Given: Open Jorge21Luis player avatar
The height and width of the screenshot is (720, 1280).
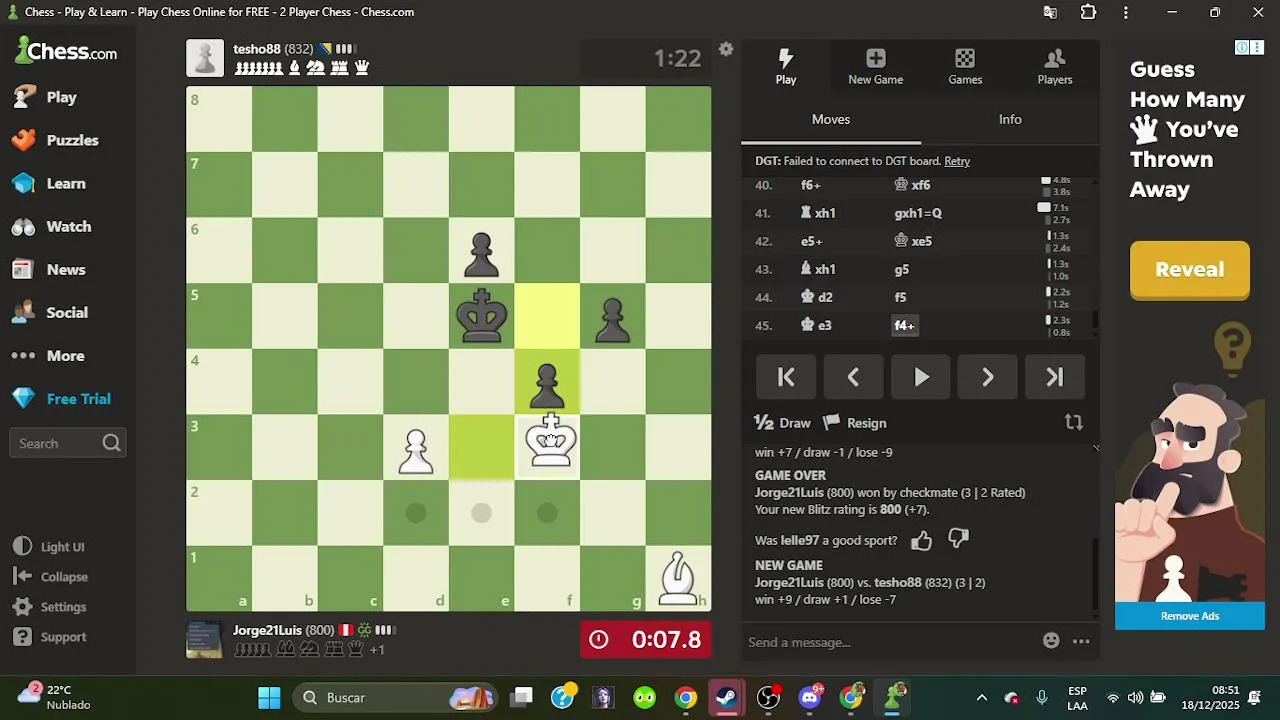Looking at the screenshot, I should point(205,639).
